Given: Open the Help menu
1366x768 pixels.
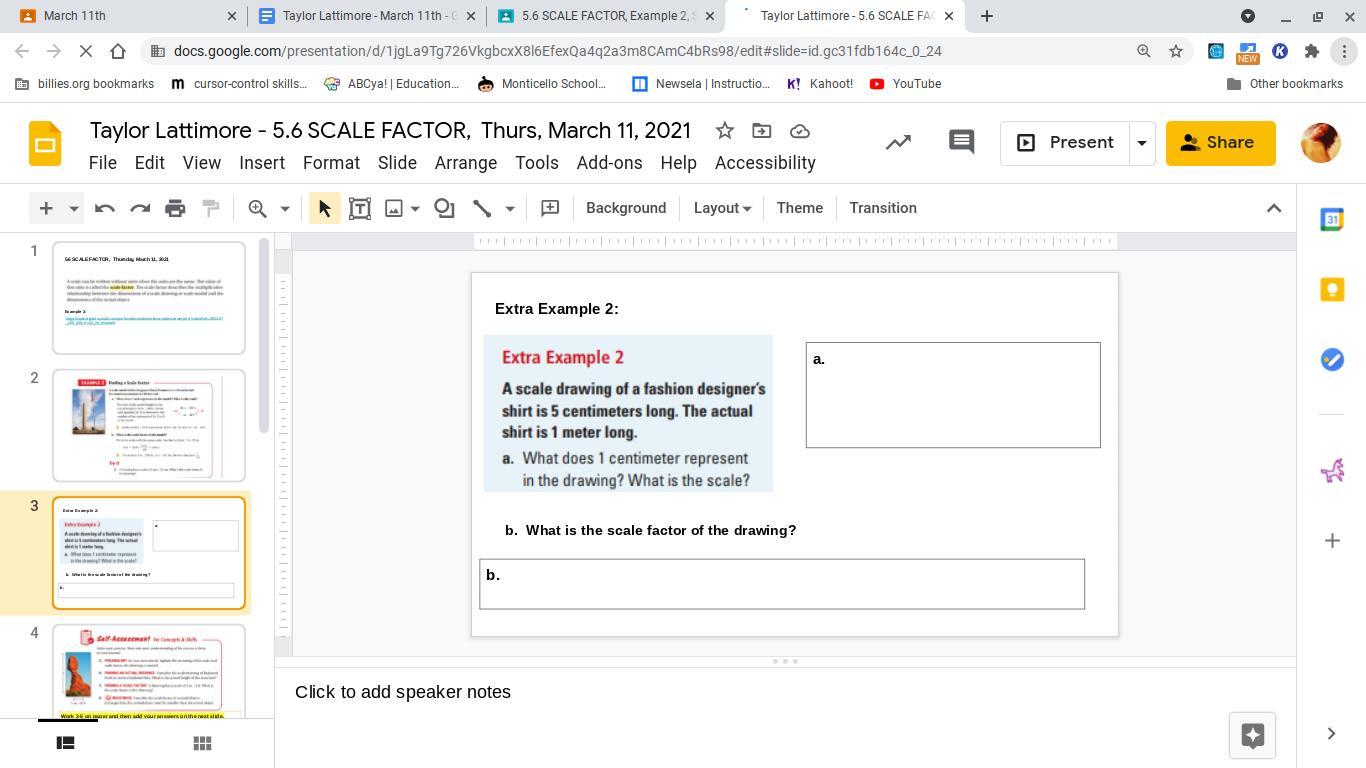Looking at the screenshot, I should (678, 163).
